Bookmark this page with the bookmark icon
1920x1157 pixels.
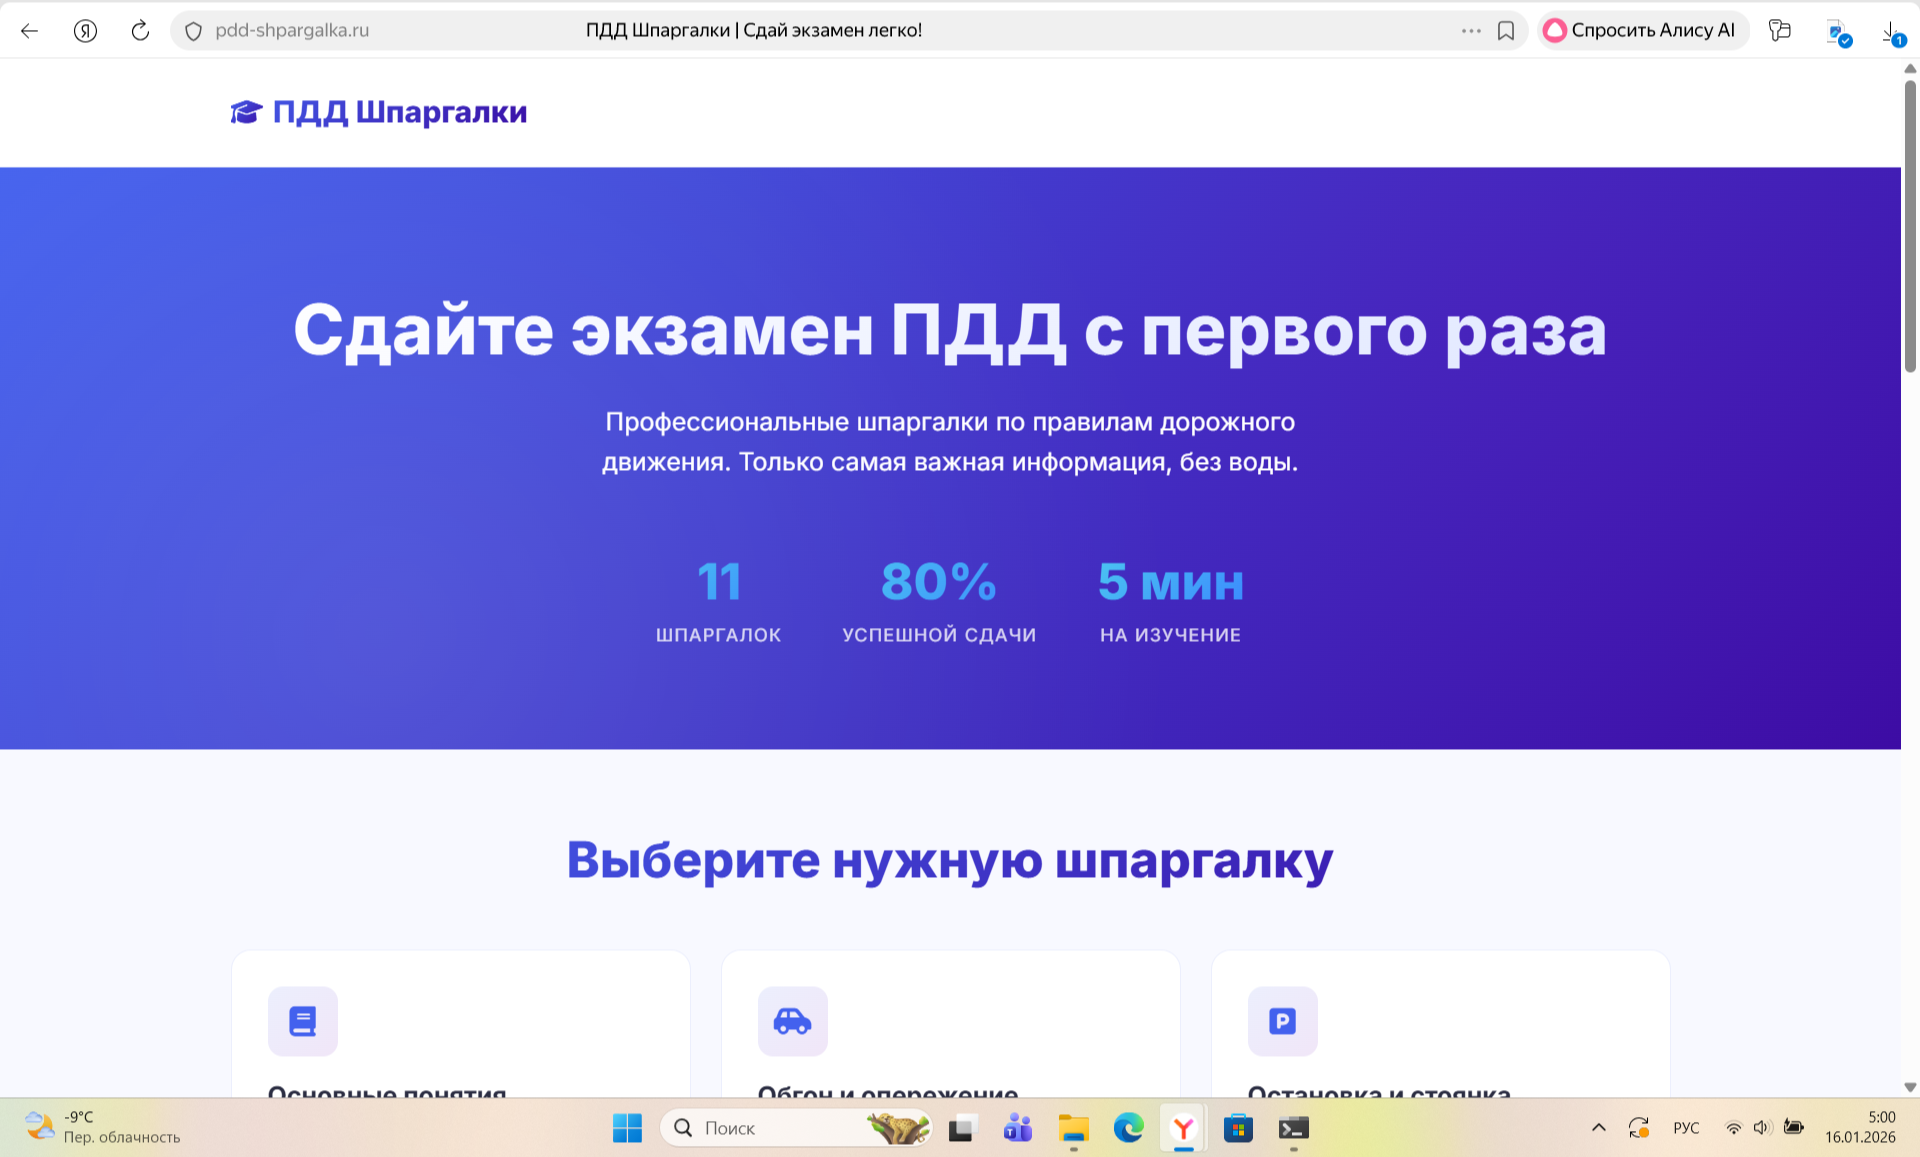coord(1505,31)
